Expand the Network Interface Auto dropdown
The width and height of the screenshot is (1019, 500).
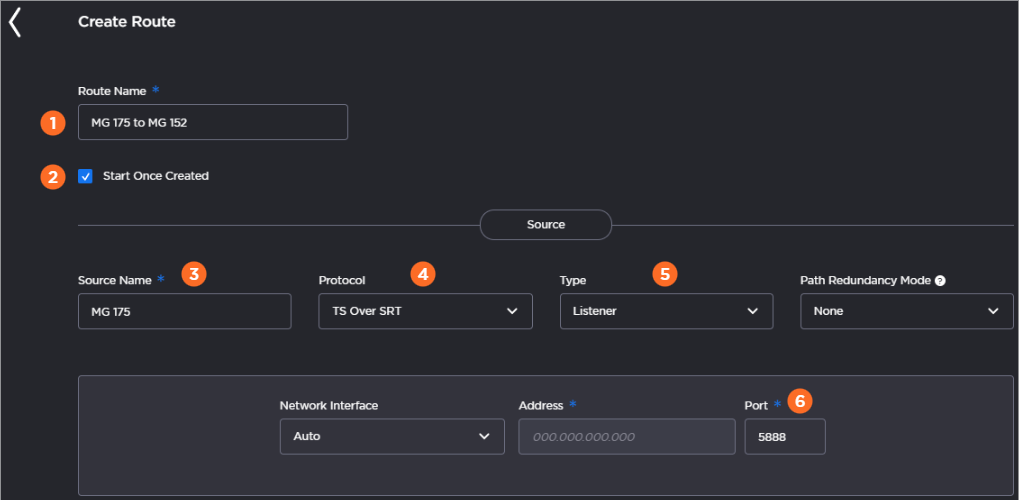coord(393,436)
